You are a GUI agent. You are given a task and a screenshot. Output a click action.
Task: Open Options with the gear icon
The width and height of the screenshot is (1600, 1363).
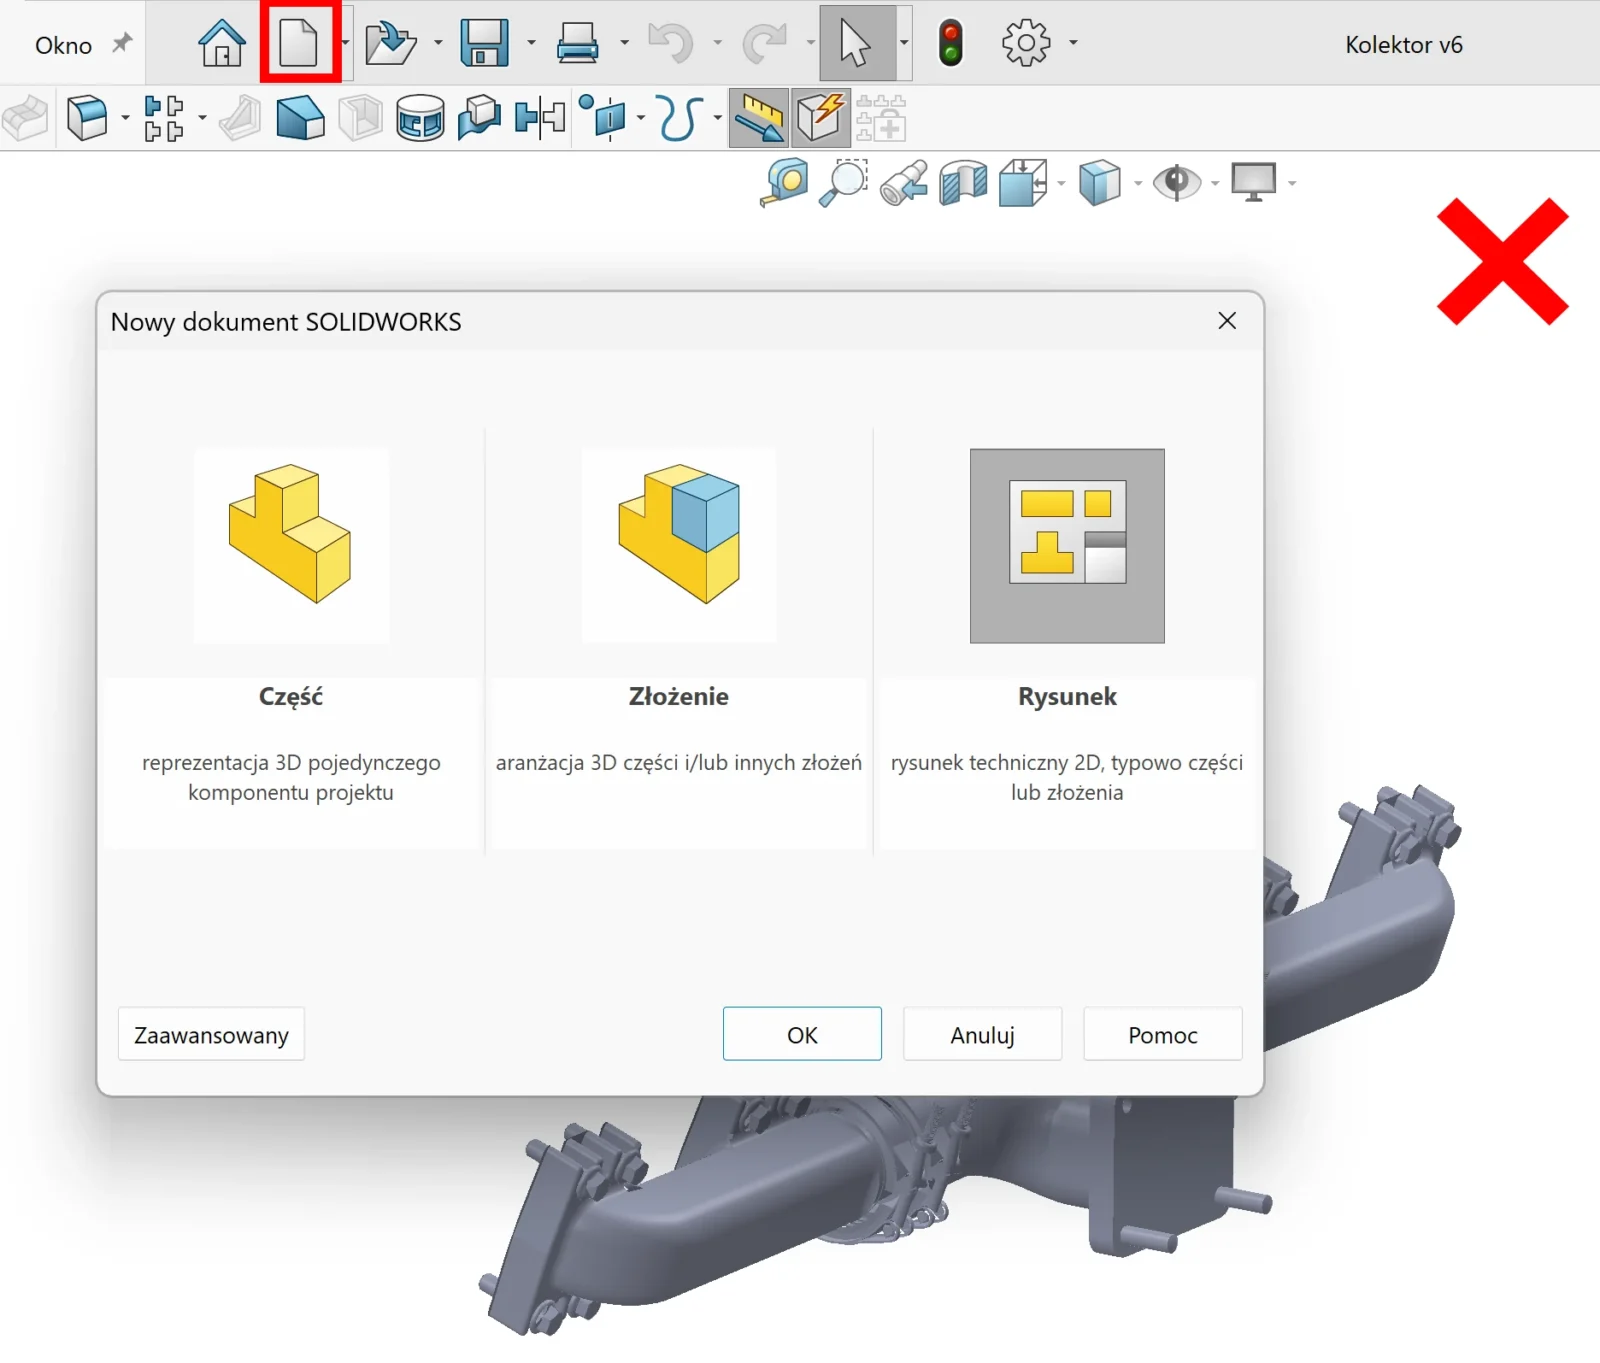1026,43
